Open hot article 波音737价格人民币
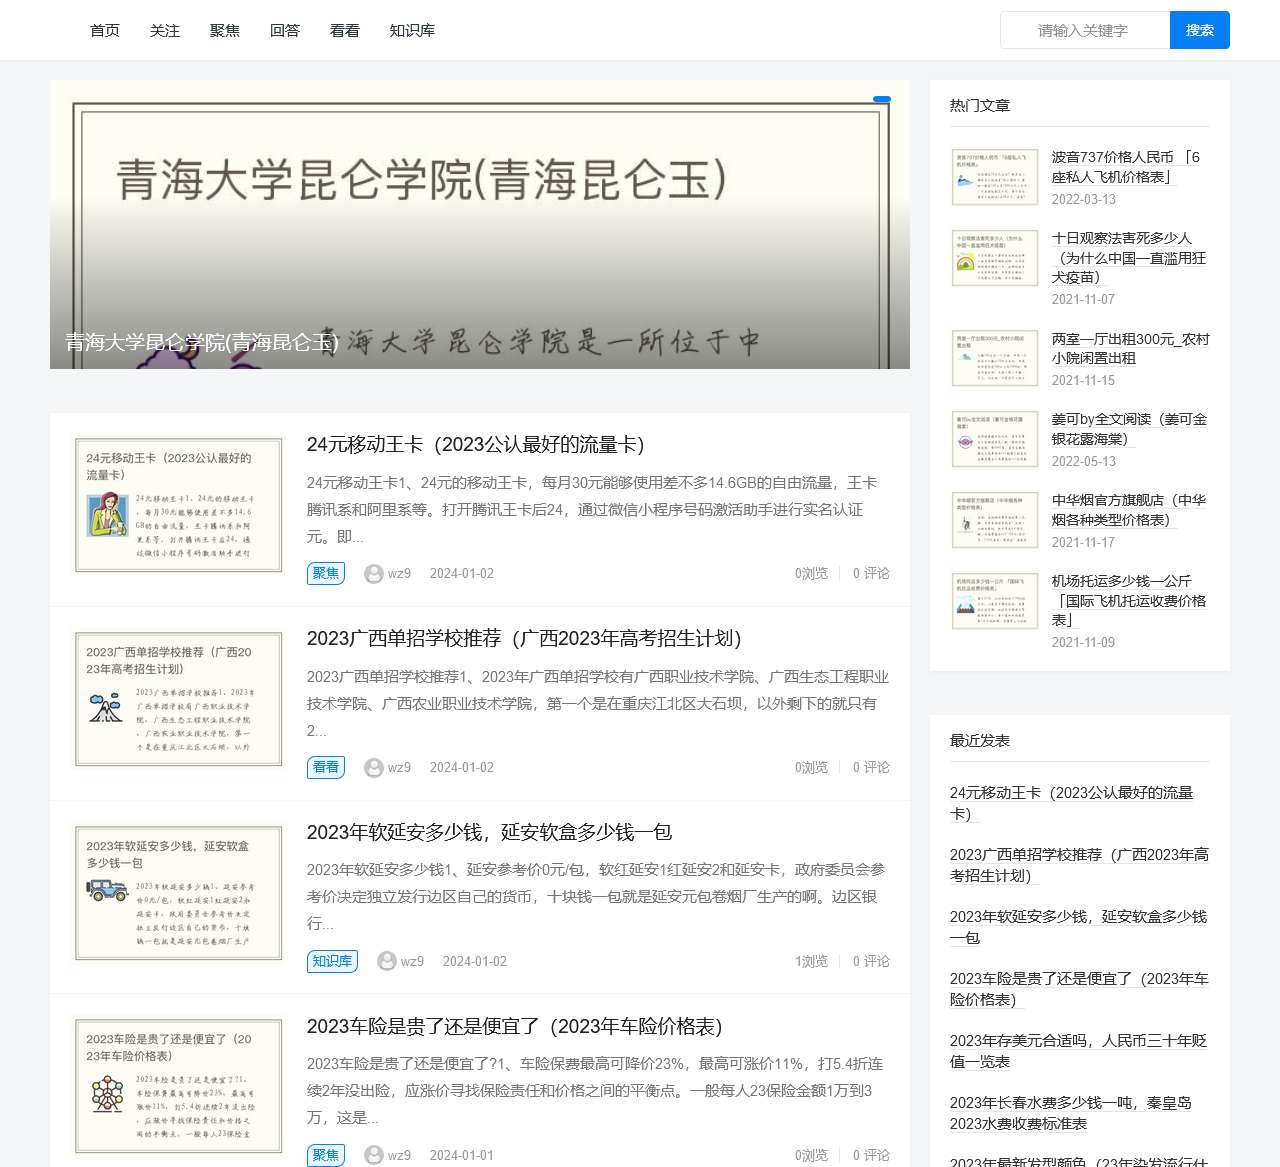The image size is (1280, 1167). click(1126, 167)
